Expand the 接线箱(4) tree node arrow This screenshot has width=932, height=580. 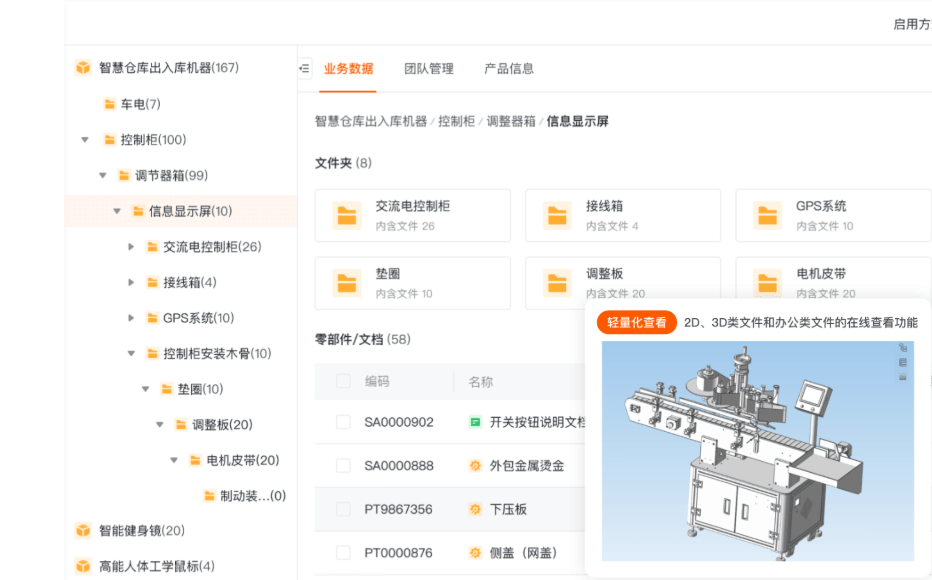click(131, 282)
